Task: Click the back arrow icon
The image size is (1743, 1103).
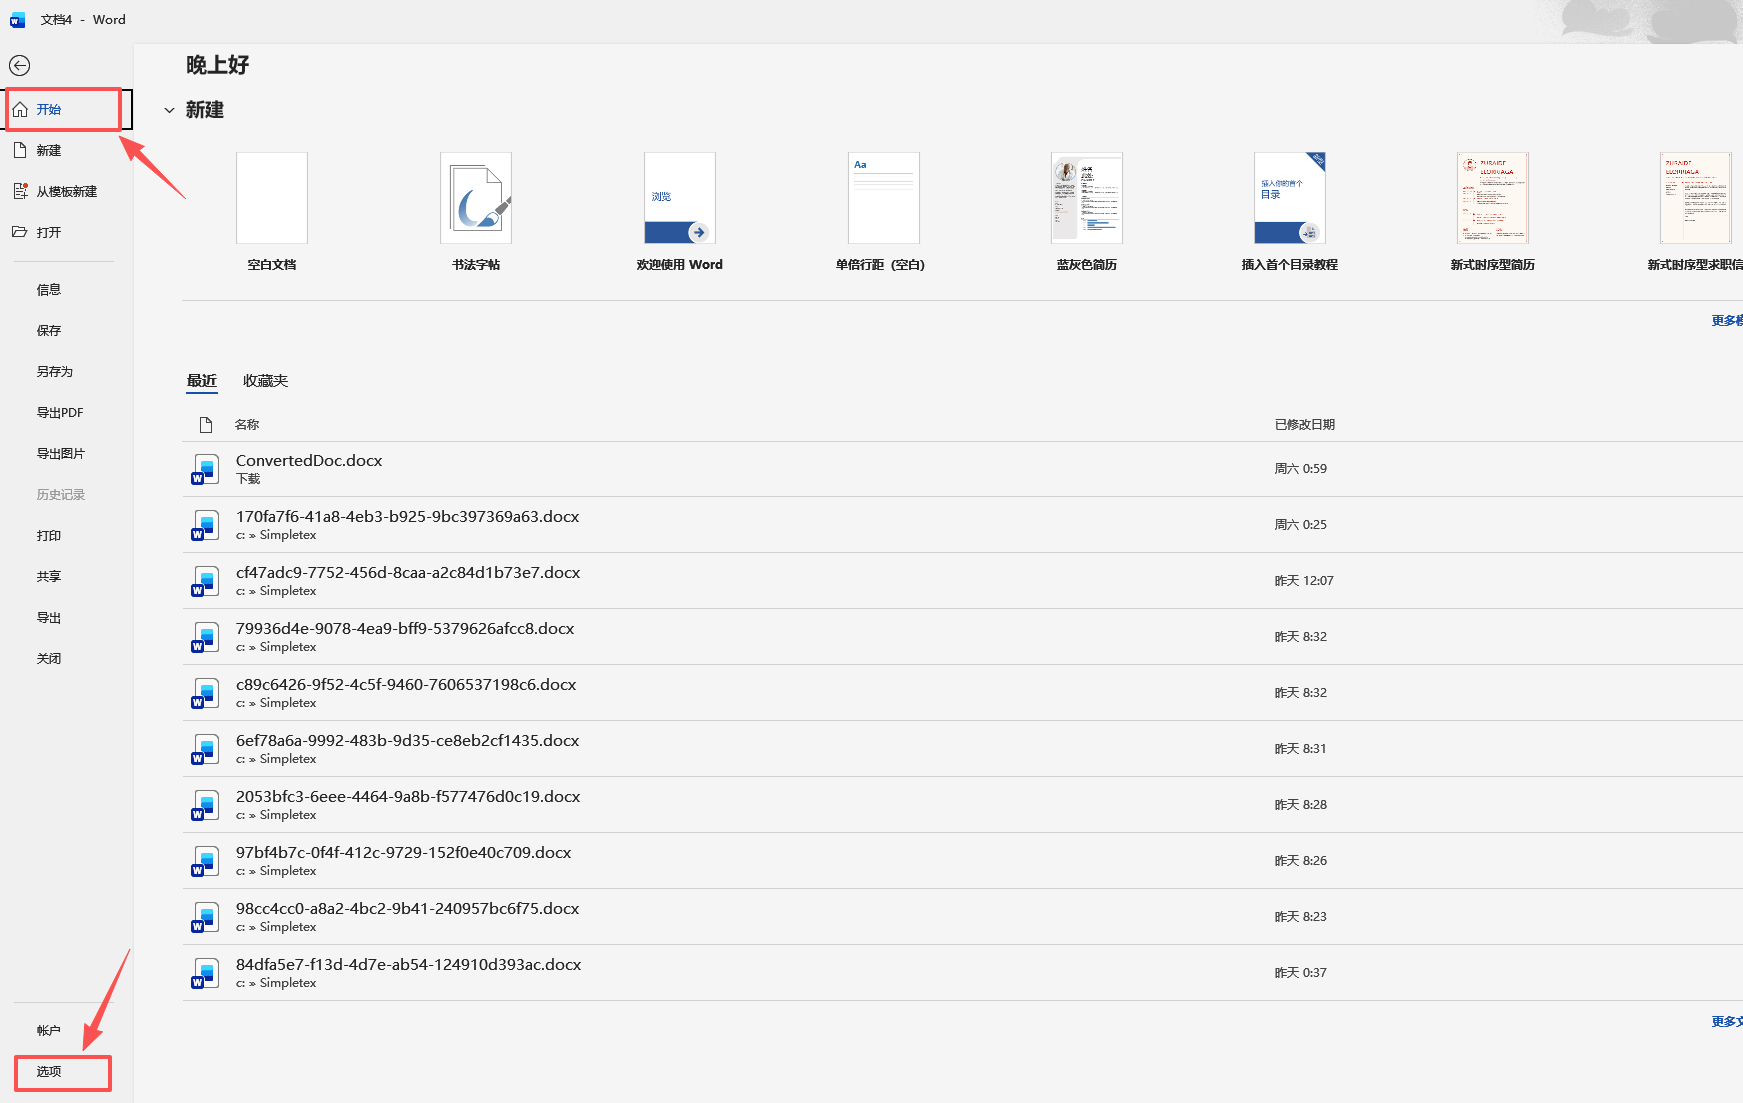Action: [19, 66]
